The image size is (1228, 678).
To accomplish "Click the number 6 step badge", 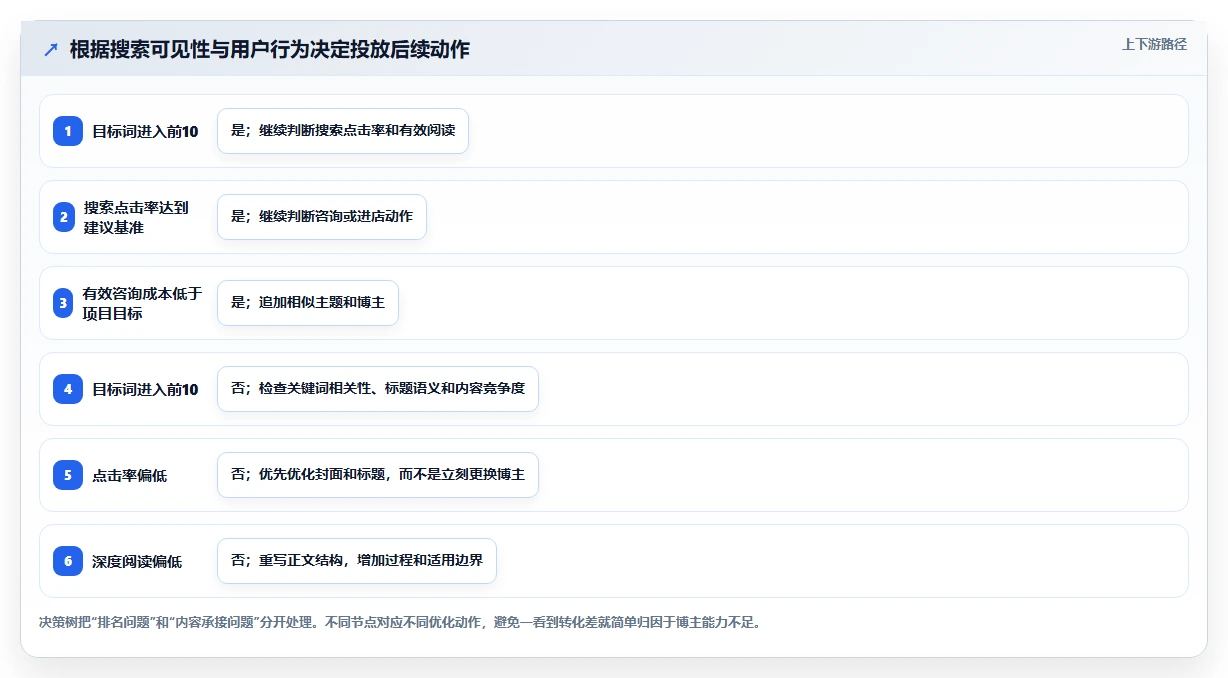I will pos(68,561).
